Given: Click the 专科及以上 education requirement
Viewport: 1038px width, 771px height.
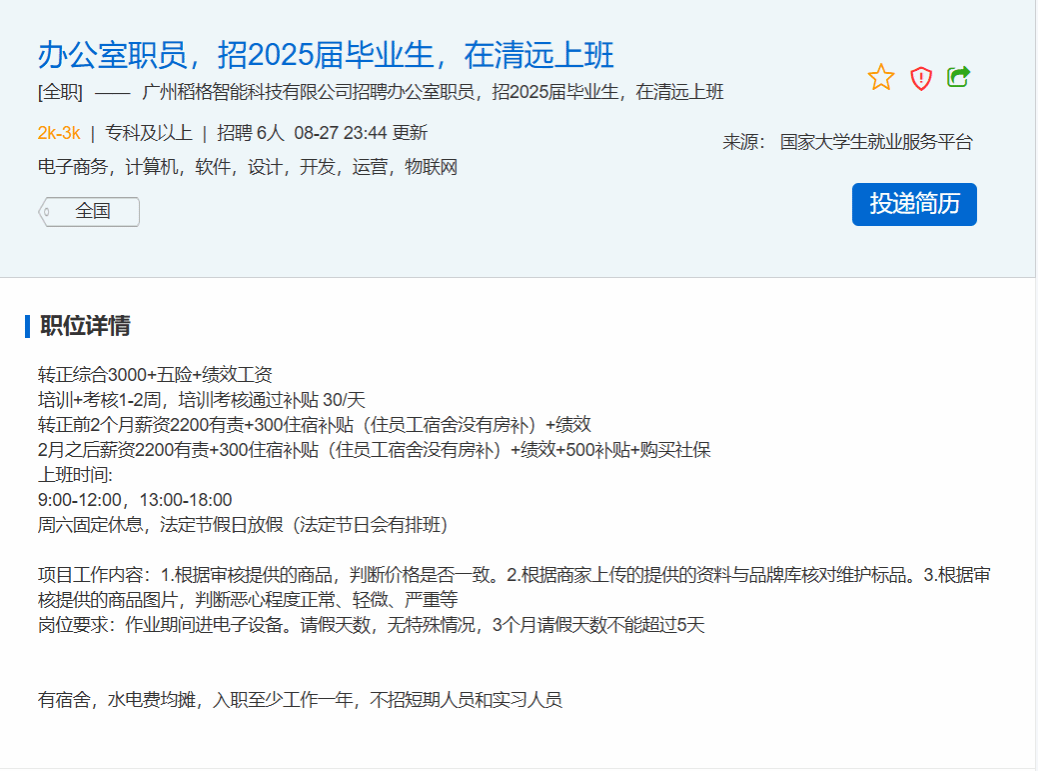Looking at the screenshot, I should coord(149,133).
